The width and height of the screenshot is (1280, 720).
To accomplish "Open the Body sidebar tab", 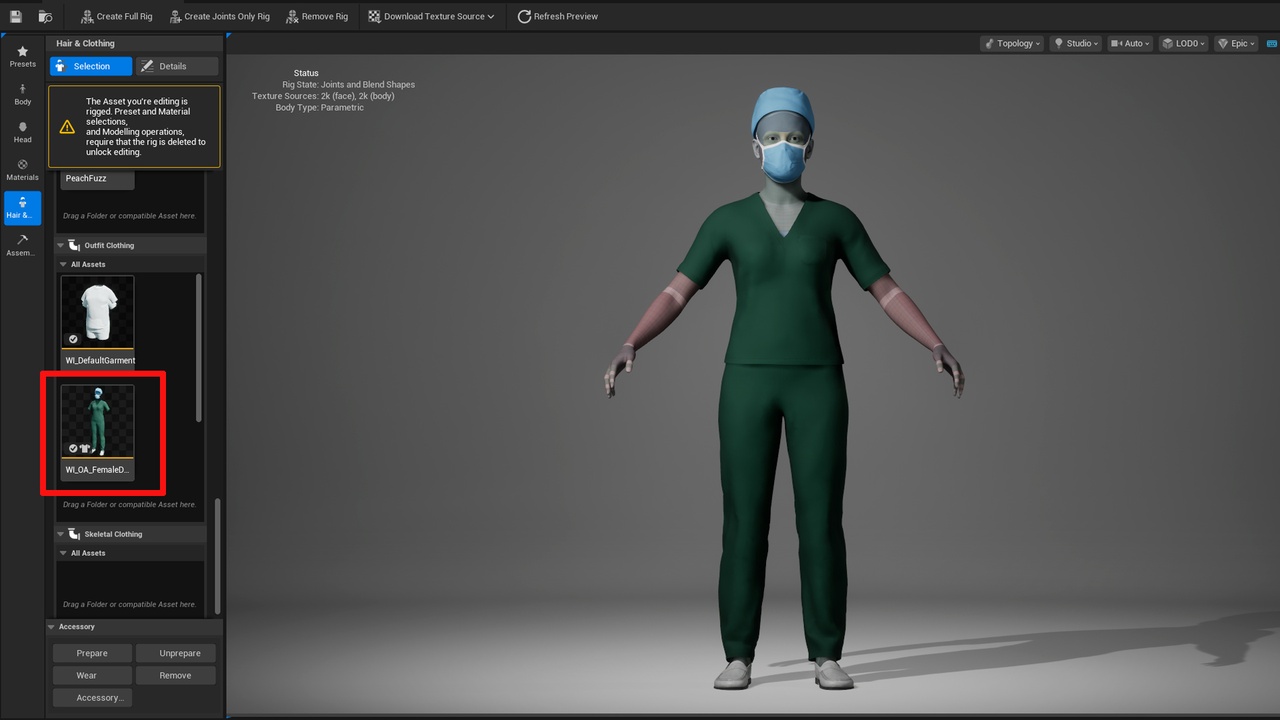I will click(x=22, y=95).
